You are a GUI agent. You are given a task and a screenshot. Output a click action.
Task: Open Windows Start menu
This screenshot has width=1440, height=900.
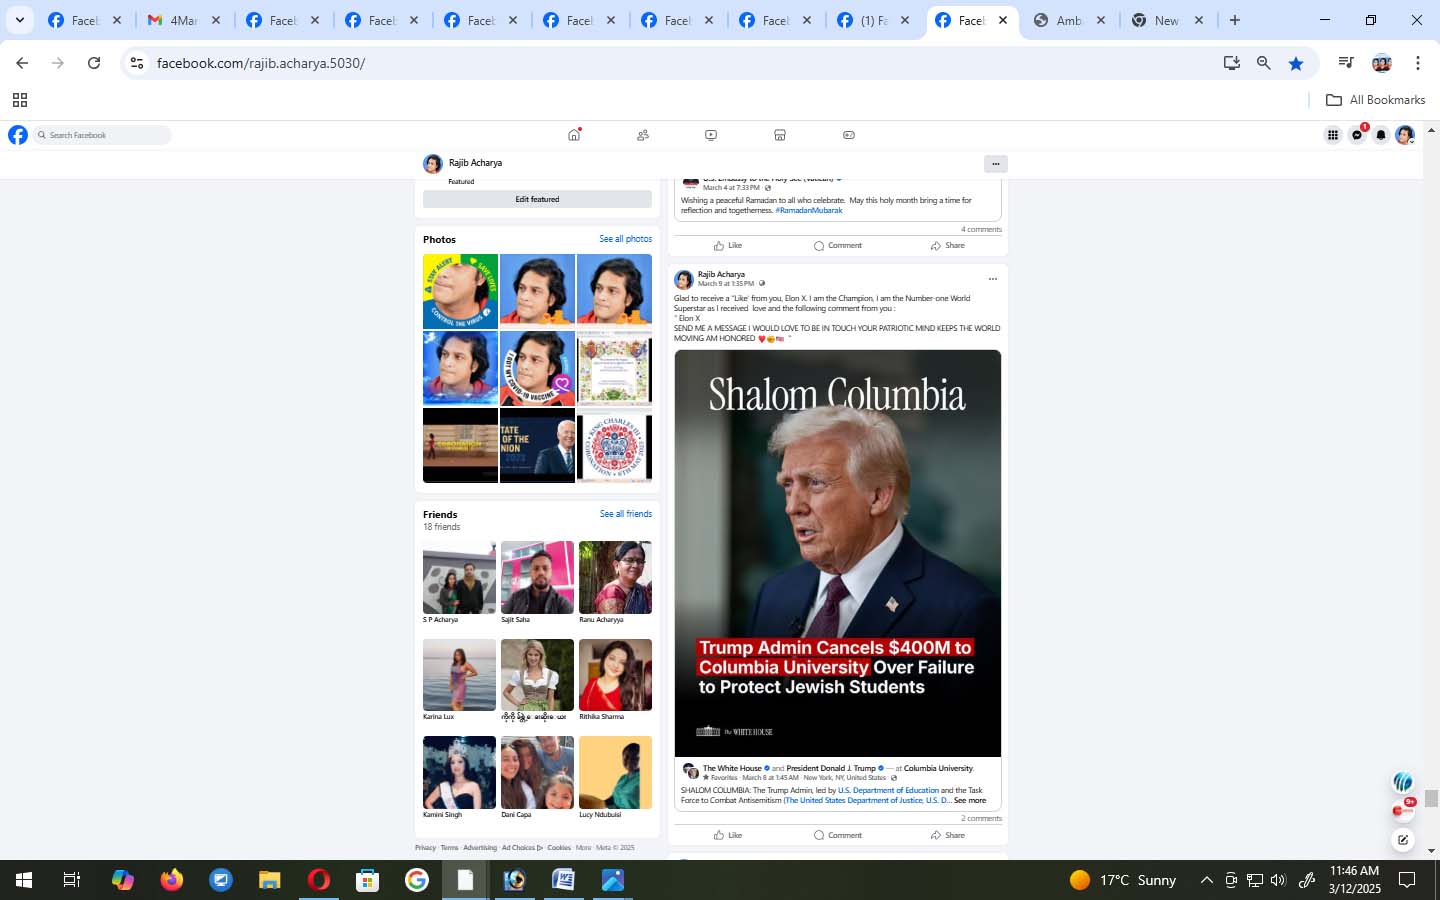coord(24,880)
